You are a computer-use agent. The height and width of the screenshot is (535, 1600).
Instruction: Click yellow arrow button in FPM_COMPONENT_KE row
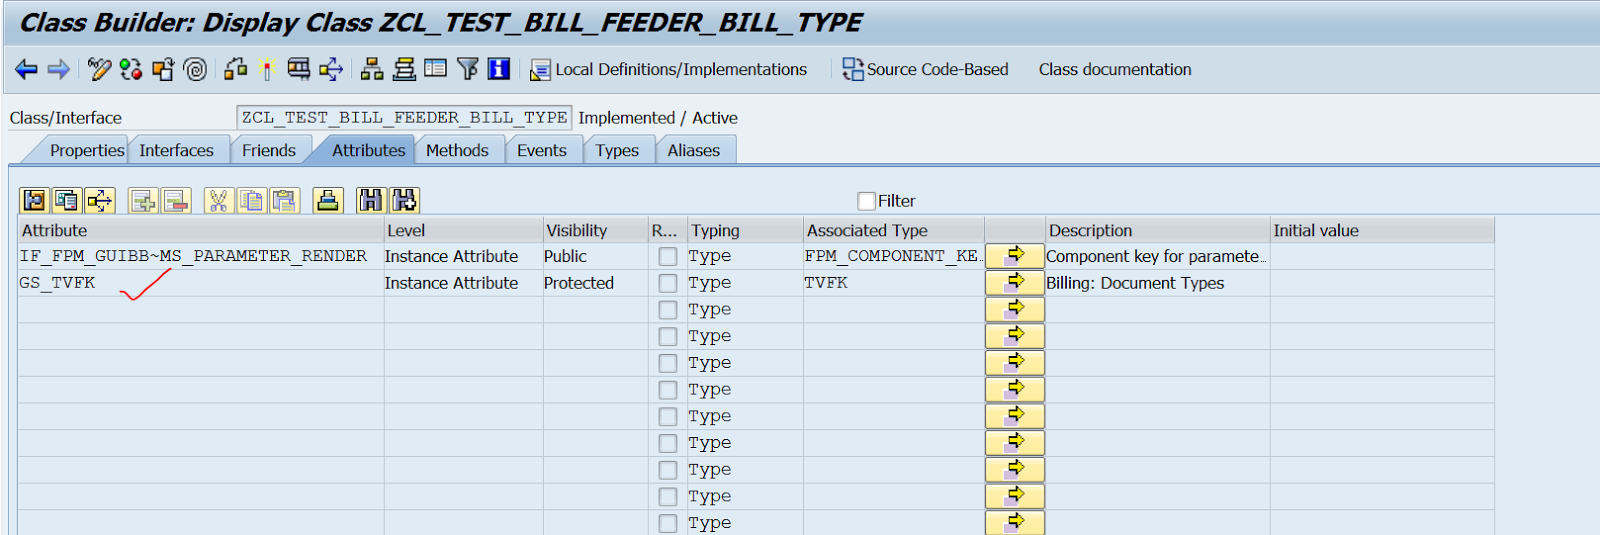click(x=1015, y=257)
